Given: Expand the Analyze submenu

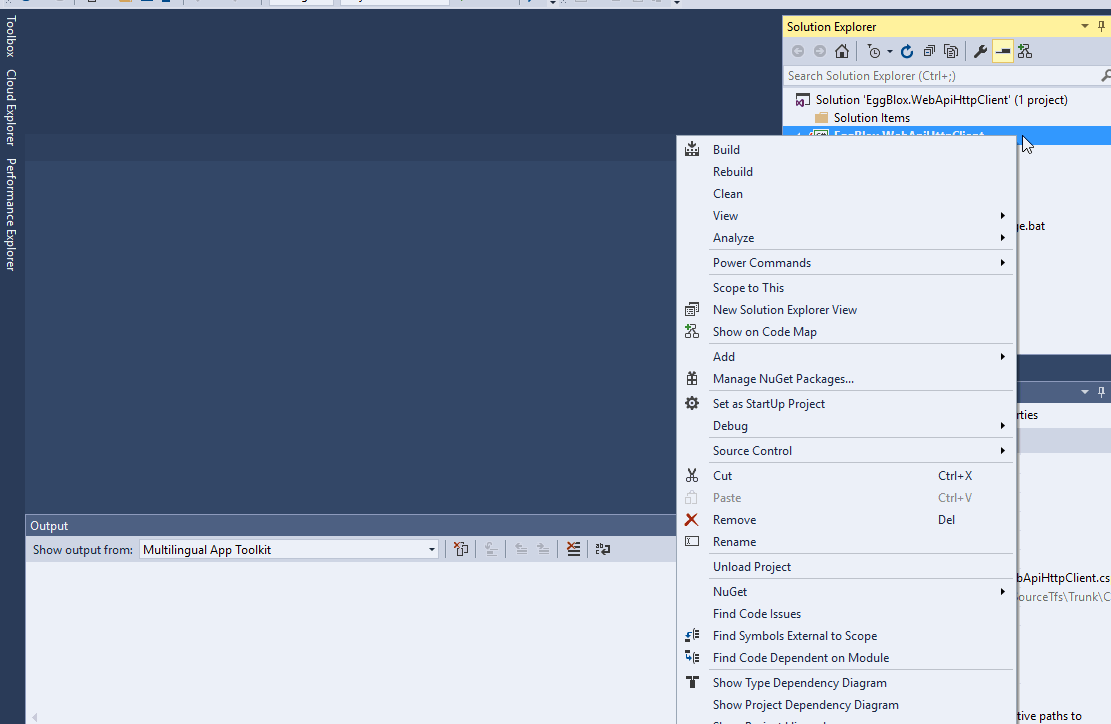Looking at the screenshot, I should pos(847,237).
